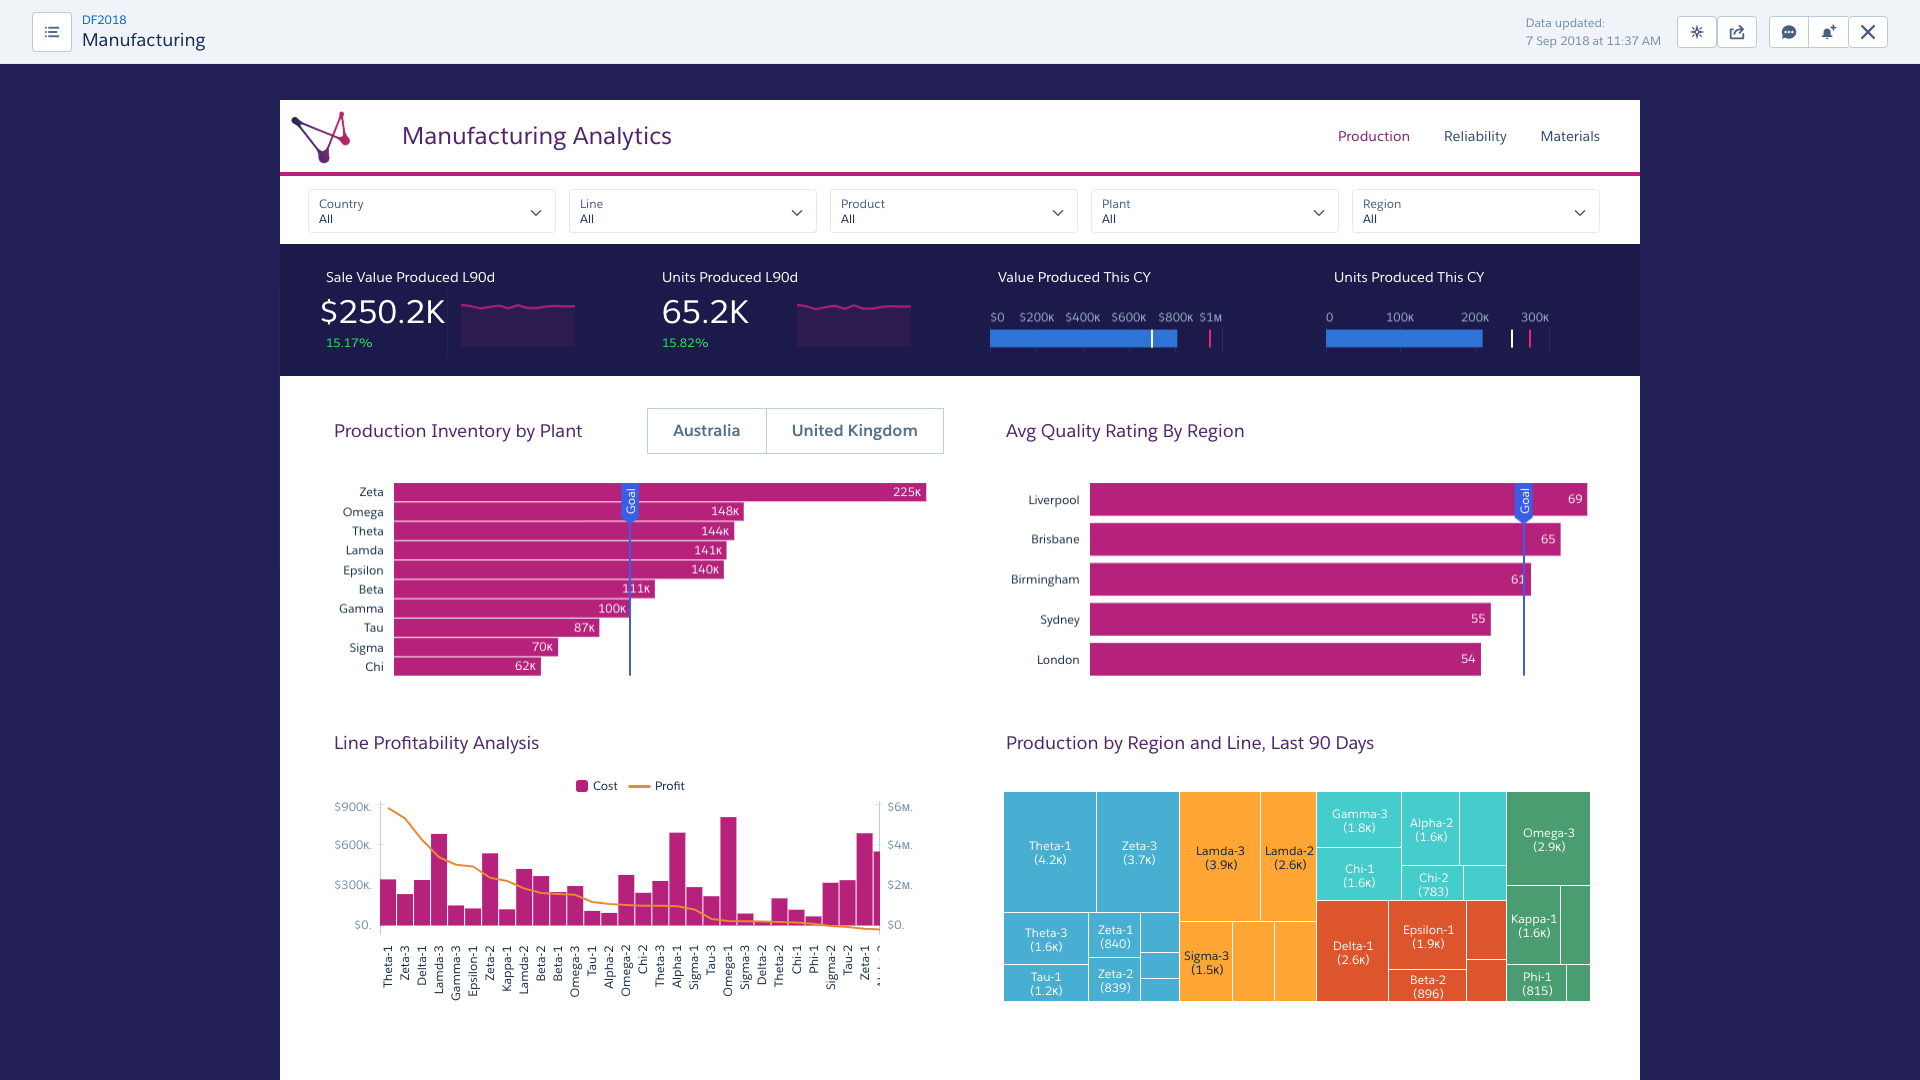This screenshot has height=1080, width=1920.
Task: Click the Manufacturing Analytics logo icon
Action: (x=321, y=136)
